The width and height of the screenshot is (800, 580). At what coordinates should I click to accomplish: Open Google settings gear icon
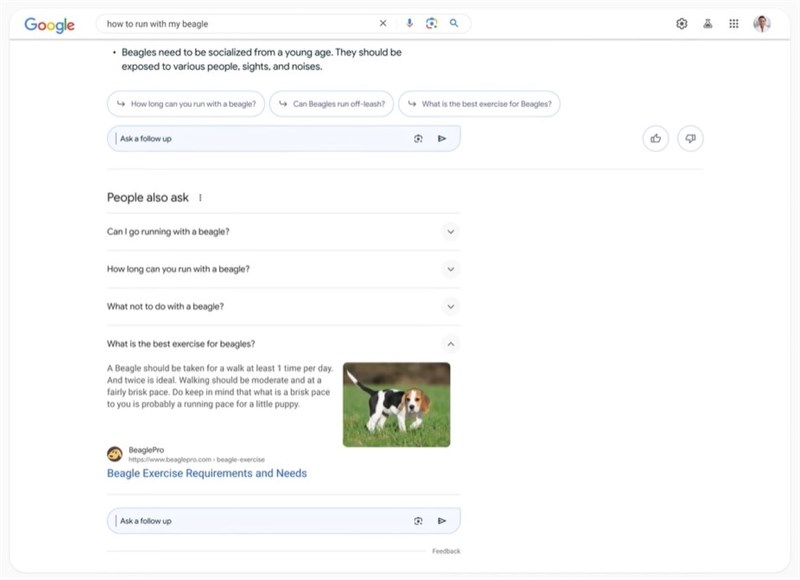682,24
